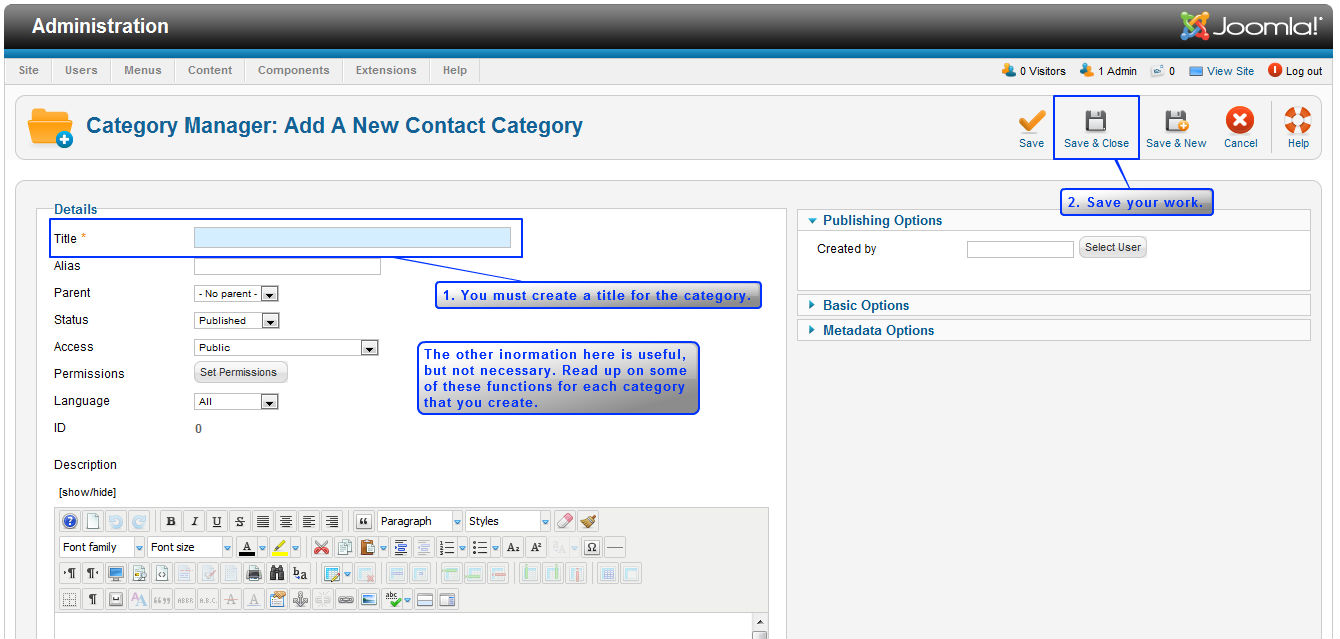Screen dimensions: 1340x639
Task: Toggle bold formatting in the editor
Action: point(171,521)
